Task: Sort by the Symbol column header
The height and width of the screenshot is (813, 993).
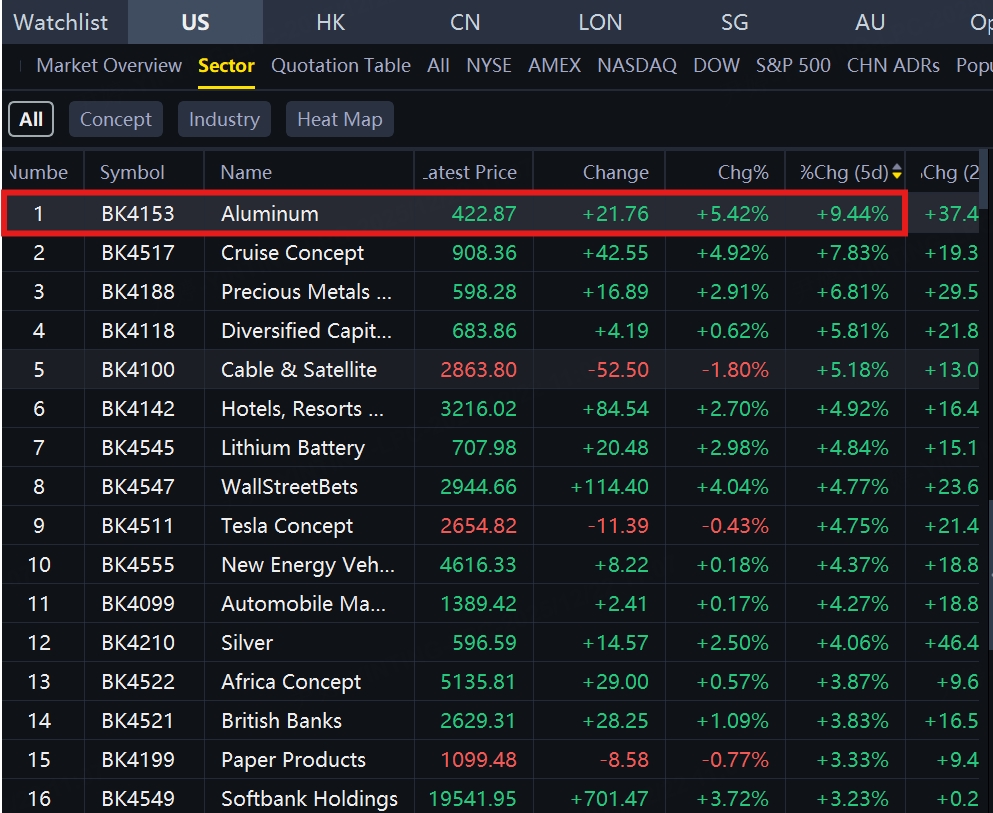Action: (132, 173)
